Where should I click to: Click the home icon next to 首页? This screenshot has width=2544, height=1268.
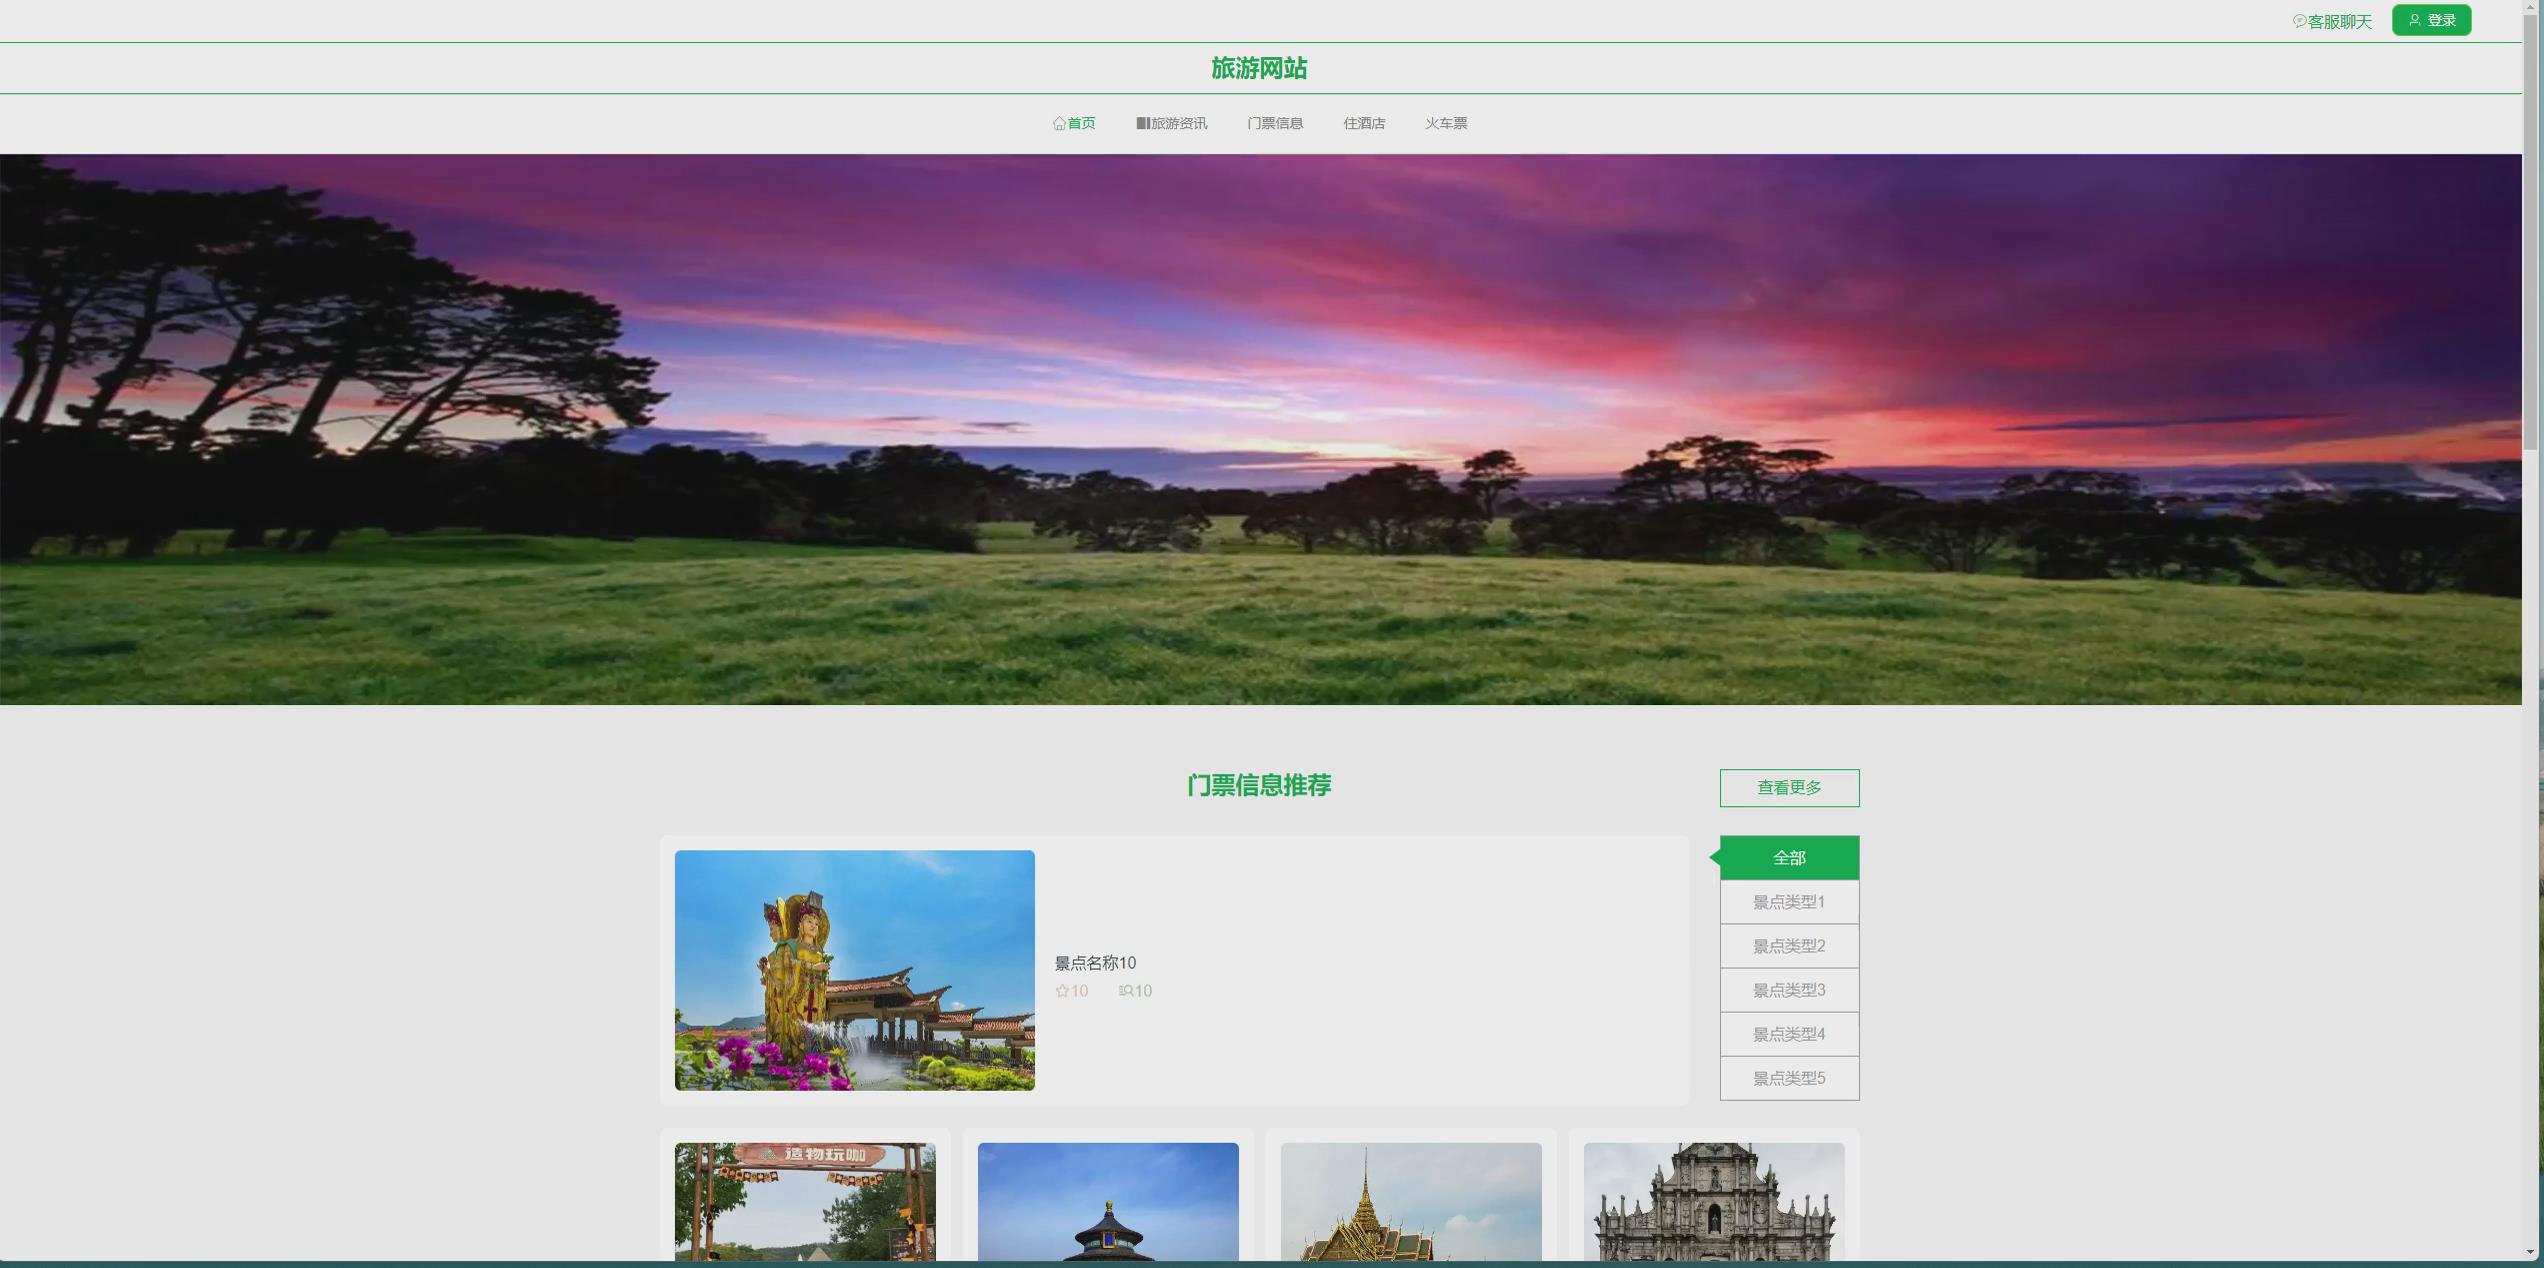1058,123
